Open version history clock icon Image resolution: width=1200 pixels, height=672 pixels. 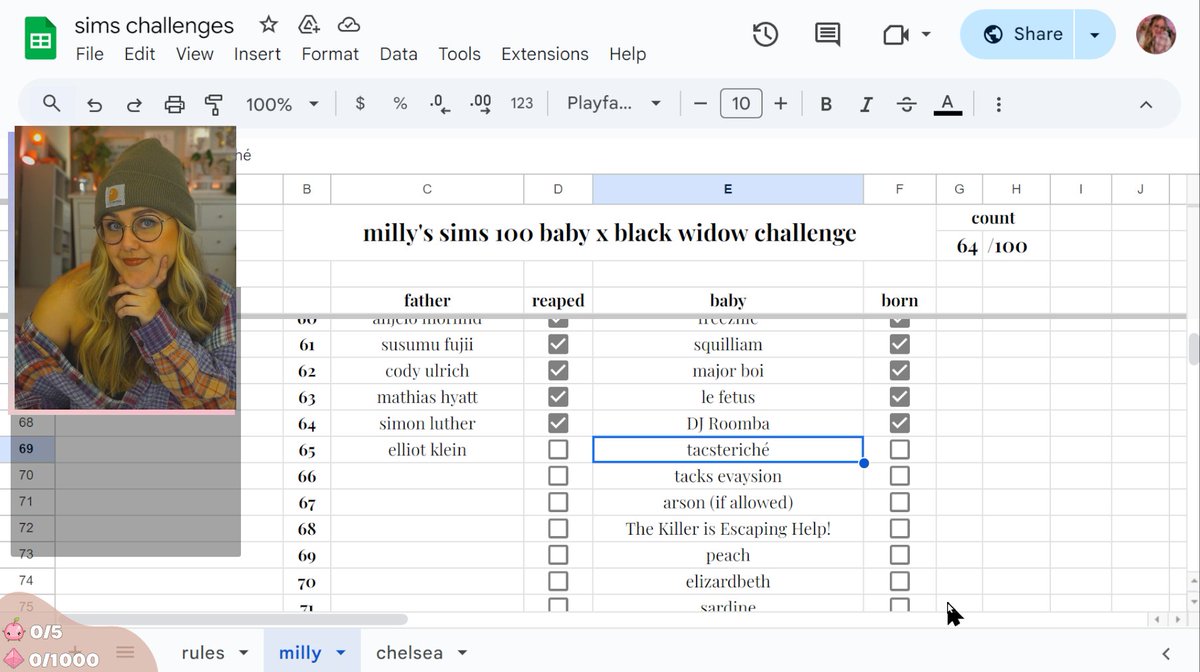click(x=765, y=35)
